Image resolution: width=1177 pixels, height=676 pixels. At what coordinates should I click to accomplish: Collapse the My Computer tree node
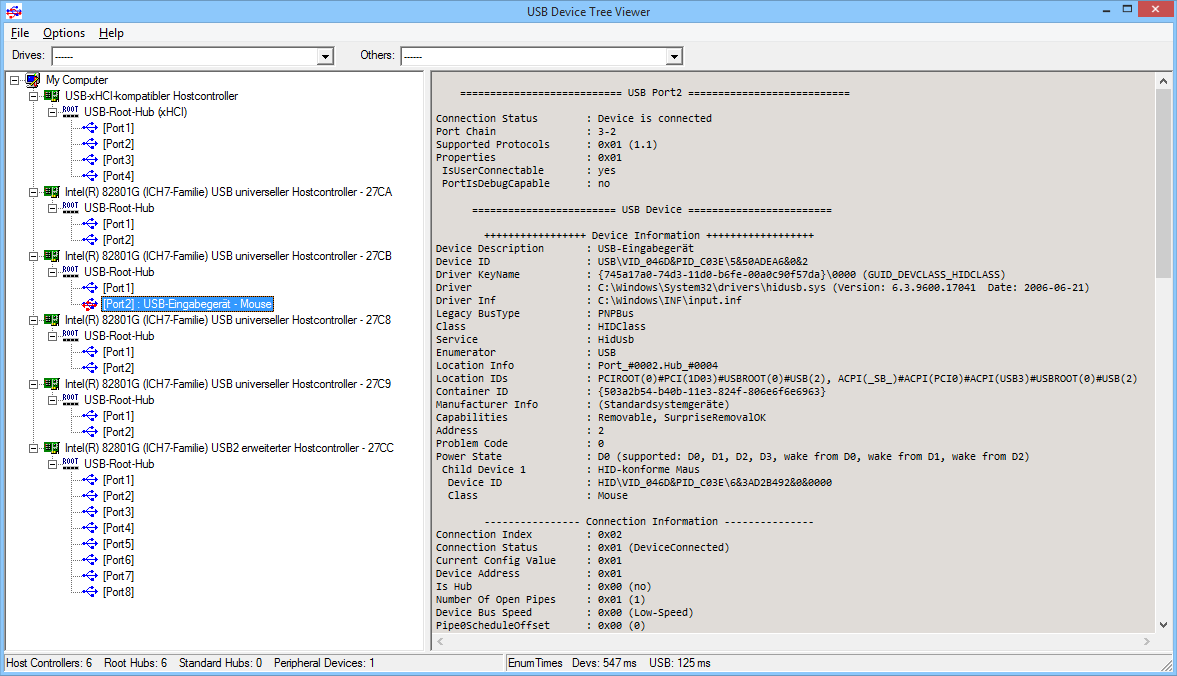click(14, 80)
